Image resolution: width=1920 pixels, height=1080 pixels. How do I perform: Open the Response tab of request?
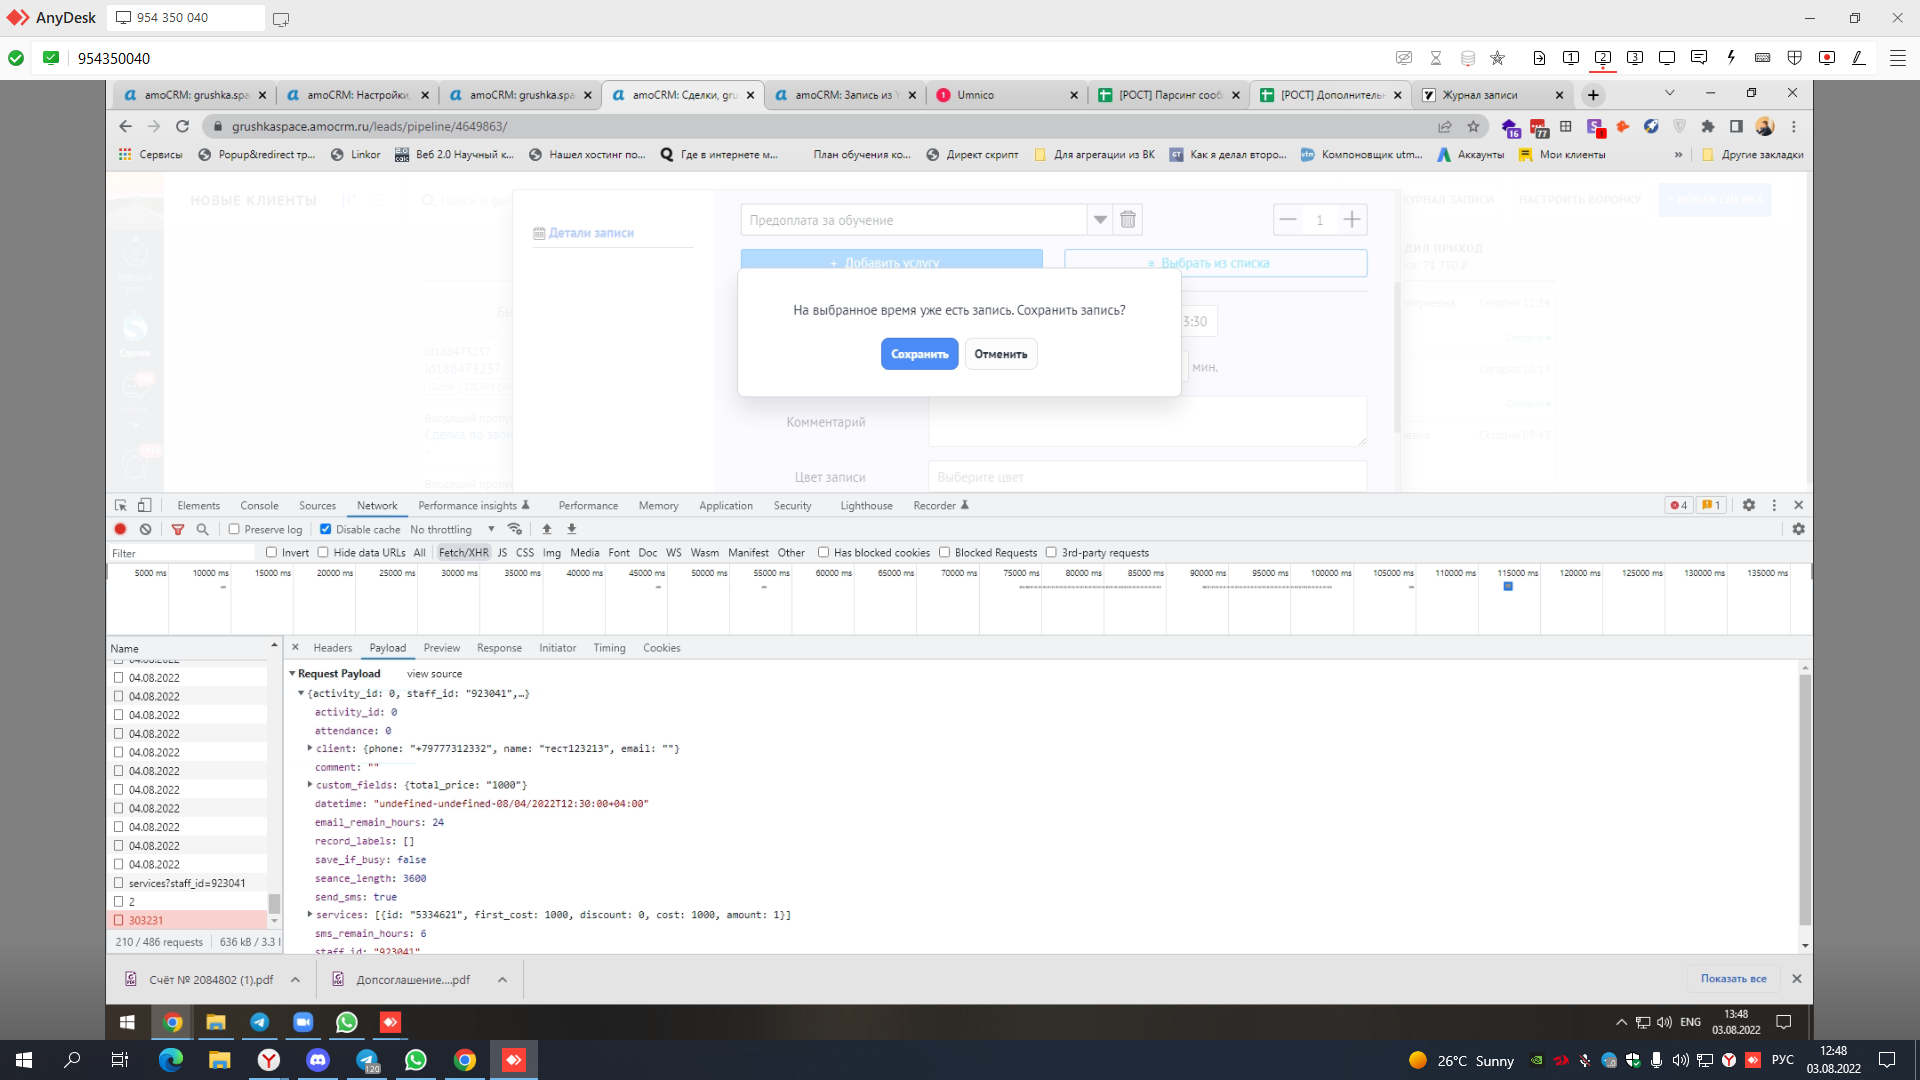pos(499,648)
